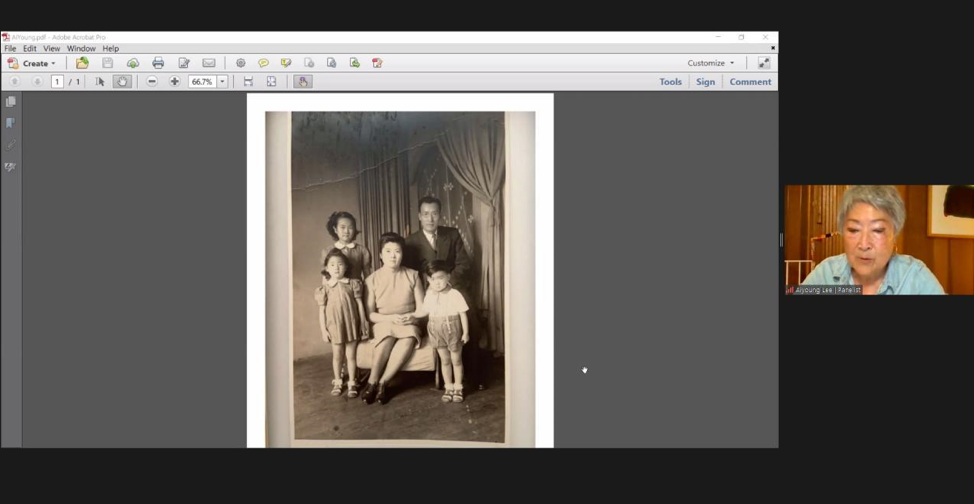Click the Attachments paperclip sidebar icon
This screenshot has width=974, height=504.
click(11, 145)
